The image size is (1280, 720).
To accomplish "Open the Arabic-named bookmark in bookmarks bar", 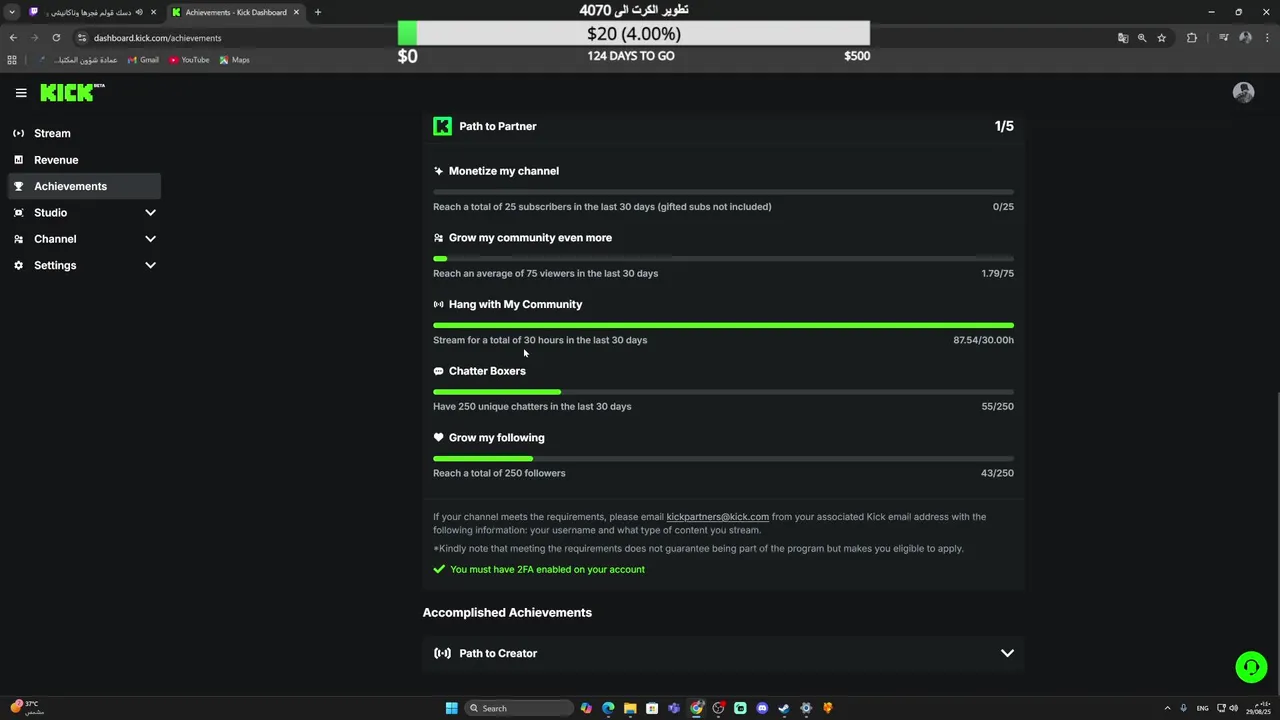I will tap(77, 60).
